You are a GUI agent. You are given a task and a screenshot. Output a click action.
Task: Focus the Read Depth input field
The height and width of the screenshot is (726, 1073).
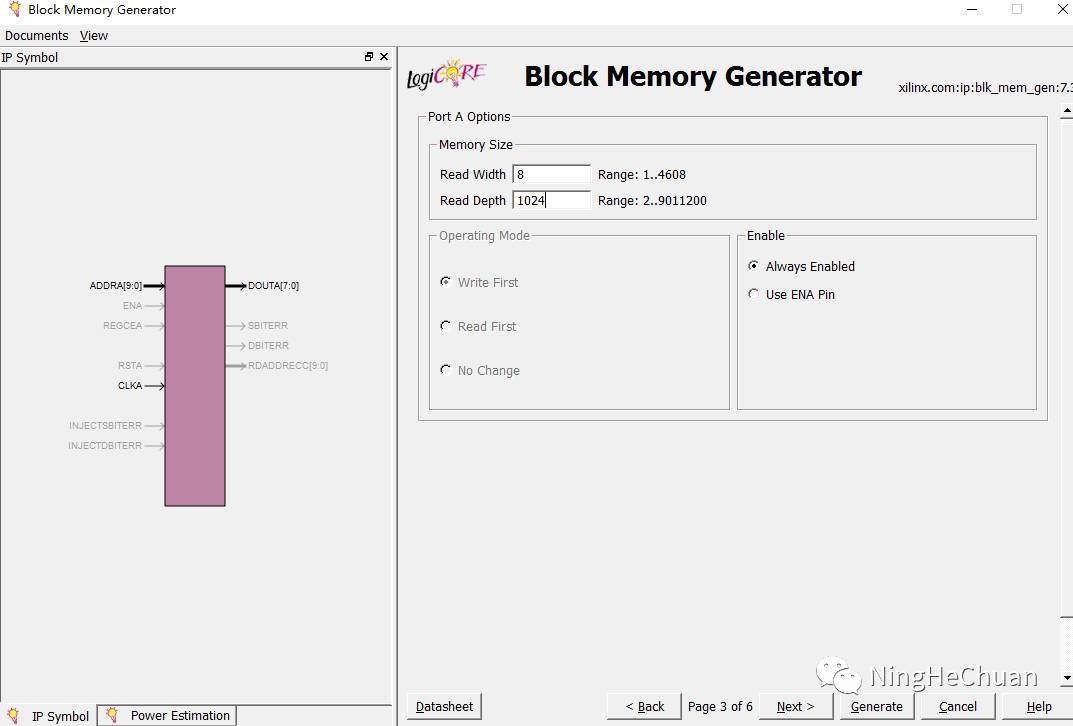tap(551, 200)
